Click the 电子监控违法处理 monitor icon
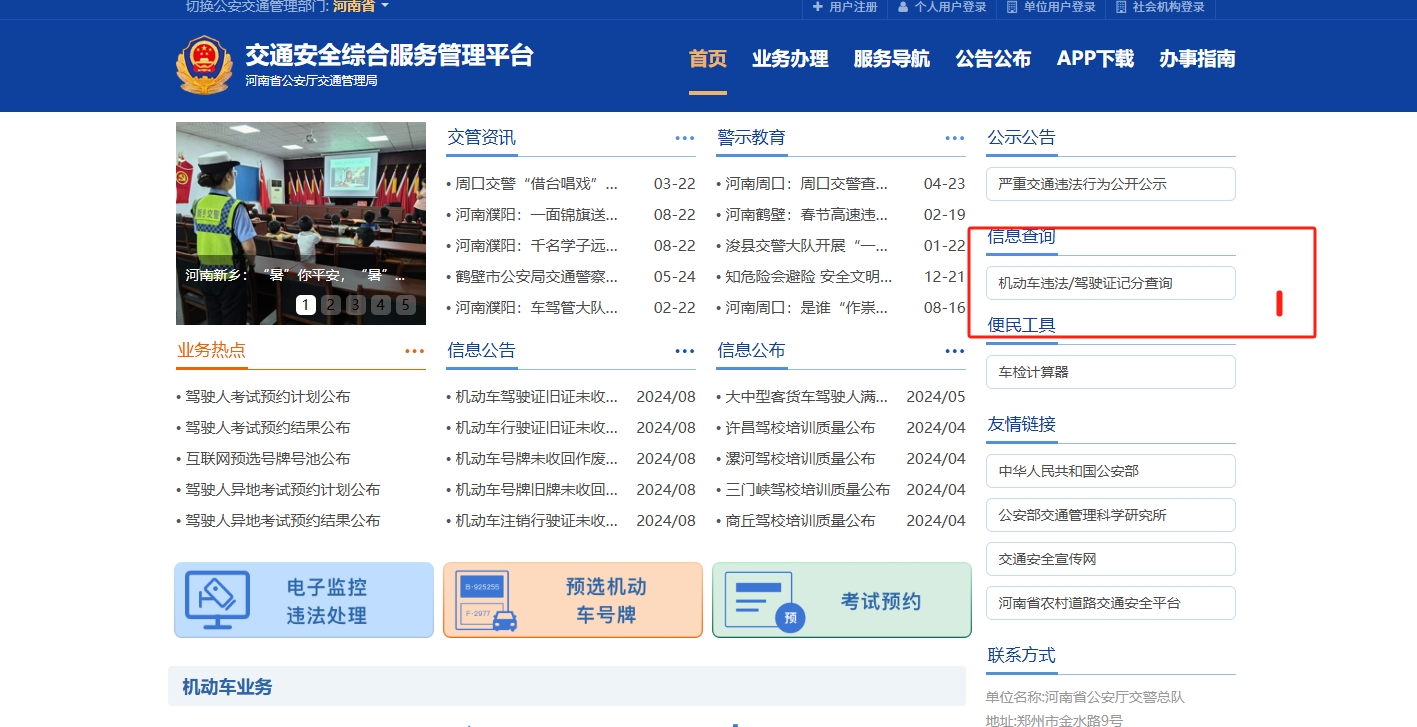 tap(211, 600)
